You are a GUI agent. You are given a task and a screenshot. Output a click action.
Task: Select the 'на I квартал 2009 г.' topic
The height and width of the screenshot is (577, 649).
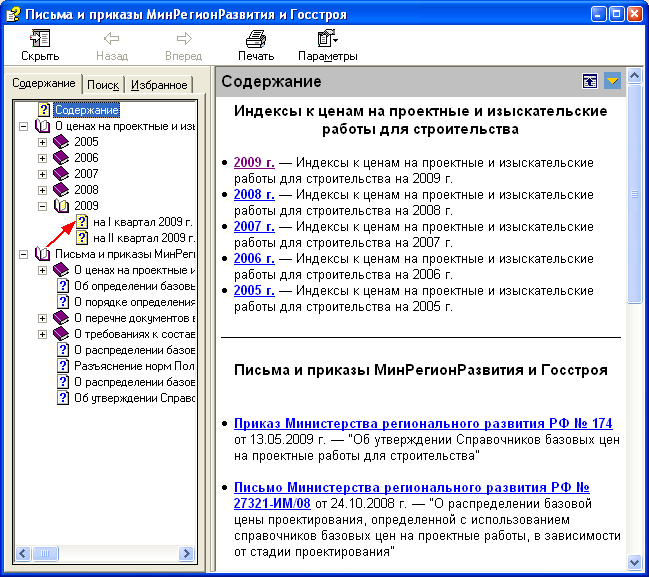(x=141, y=222)
